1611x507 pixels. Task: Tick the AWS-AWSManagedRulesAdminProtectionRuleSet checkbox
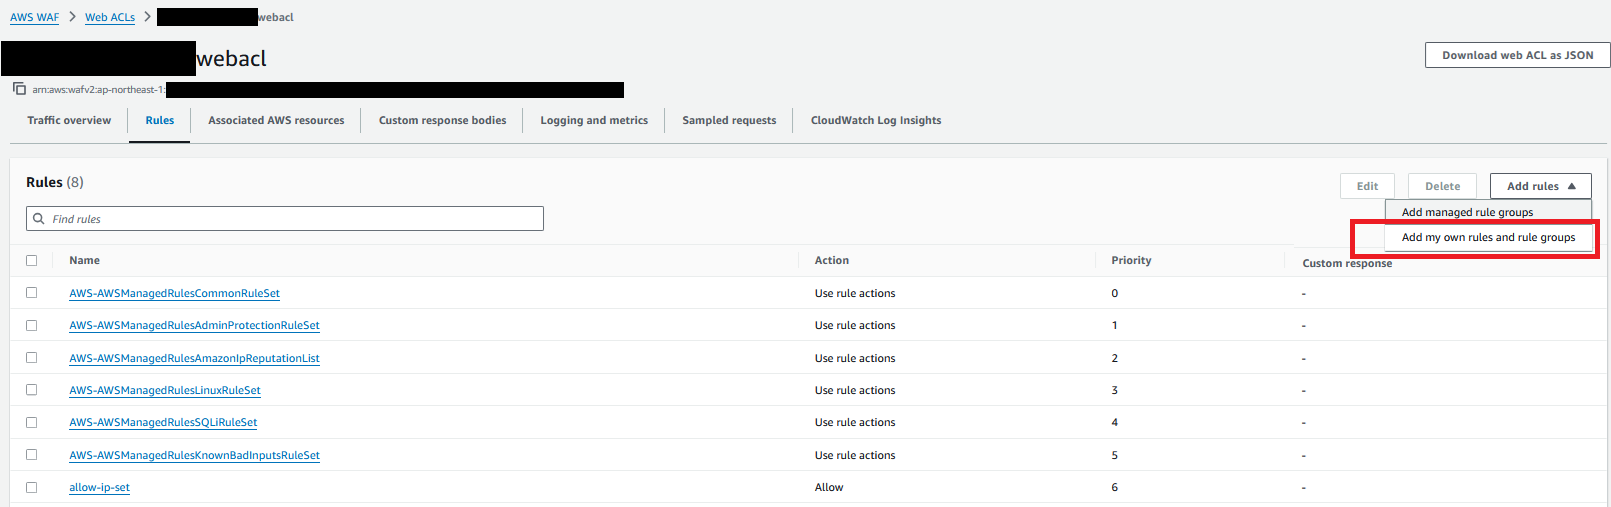[31, 325]
